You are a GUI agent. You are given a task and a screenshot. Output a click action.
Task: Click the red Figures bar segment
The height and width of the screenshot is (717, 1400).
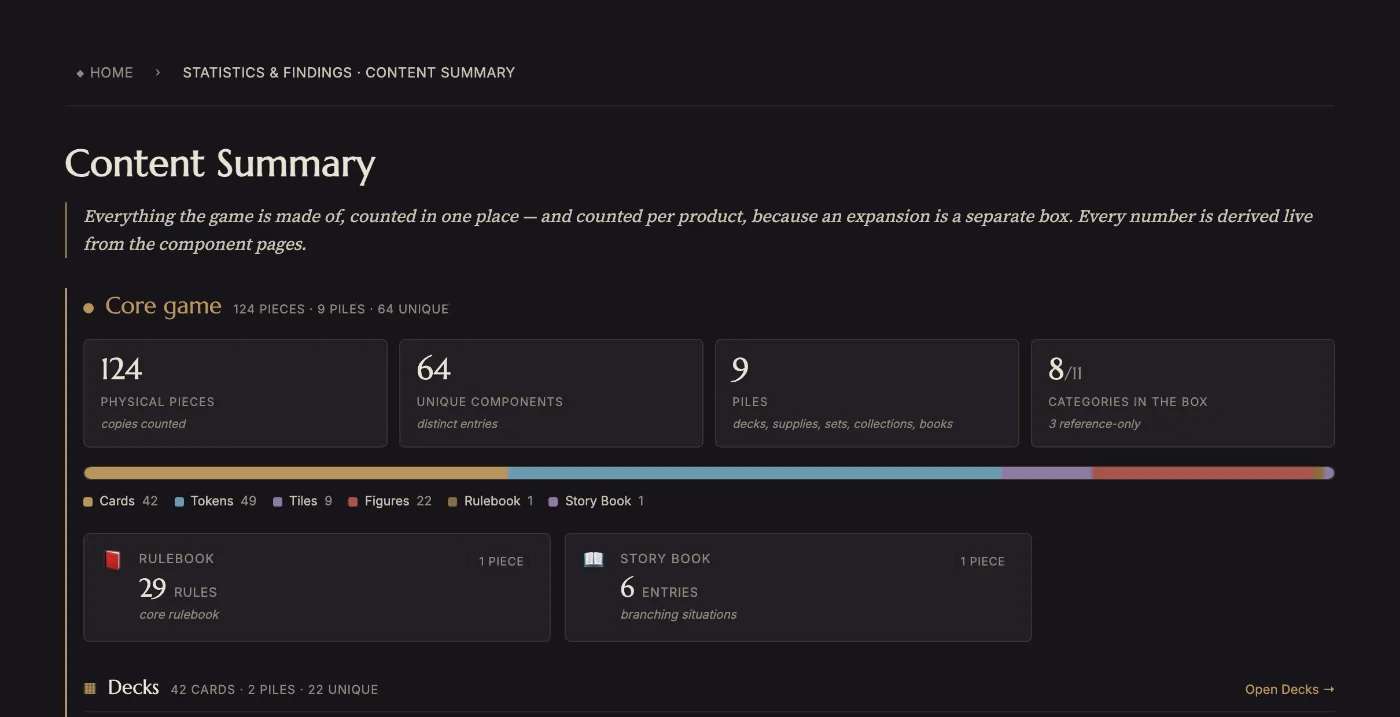coord(1203,473)
